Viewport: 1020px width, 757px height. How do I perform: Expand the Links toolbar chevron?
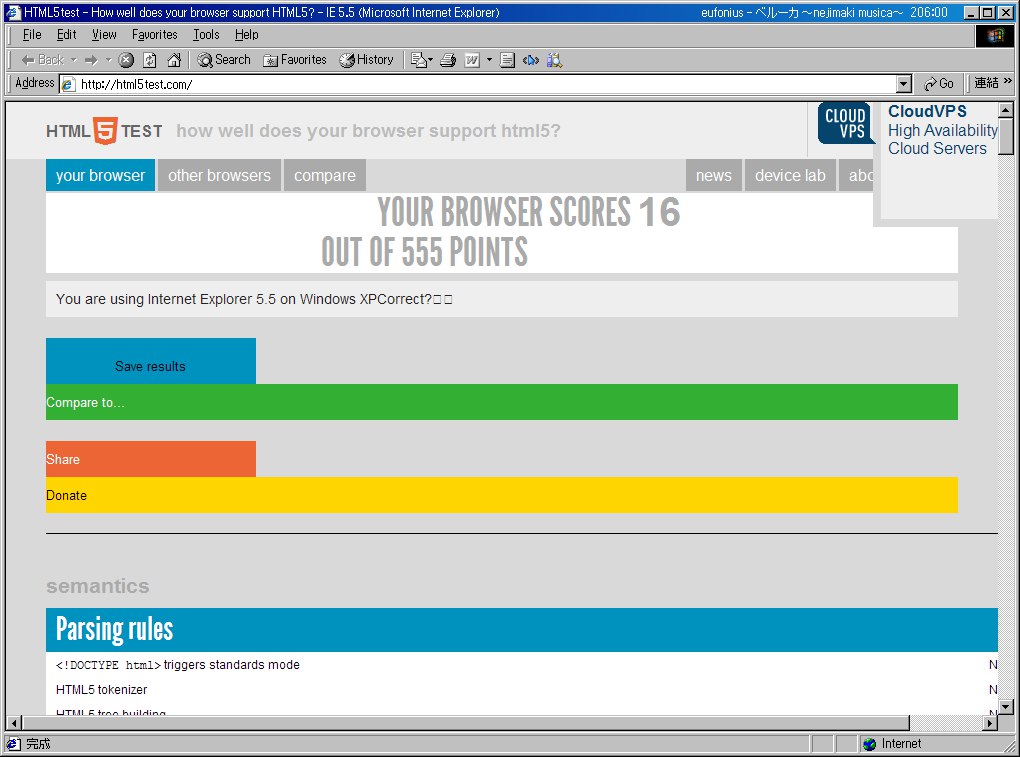click(1008, 81)
